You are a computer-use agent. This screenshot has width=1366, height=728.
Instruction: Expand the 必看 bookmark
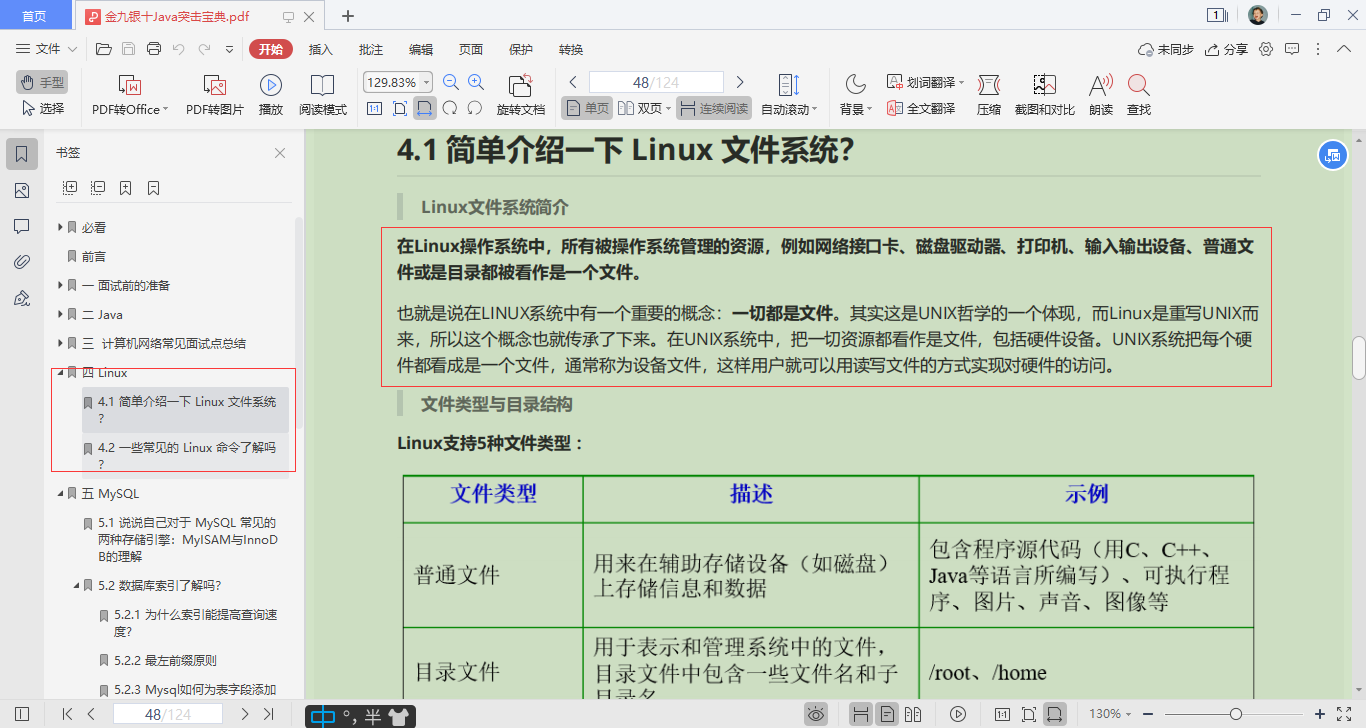coord(60,228)
